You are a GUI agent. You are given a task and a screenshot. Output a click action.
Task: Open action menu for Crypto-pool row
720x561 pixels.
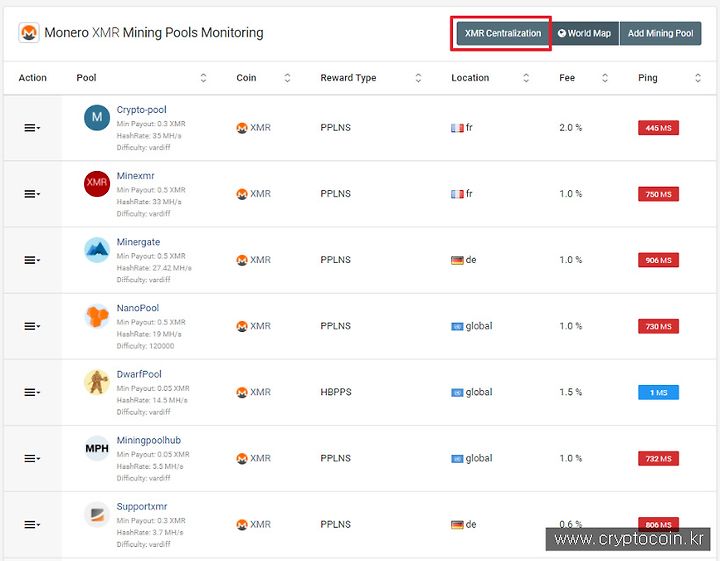pyautogui.click(x=32, y=128)
